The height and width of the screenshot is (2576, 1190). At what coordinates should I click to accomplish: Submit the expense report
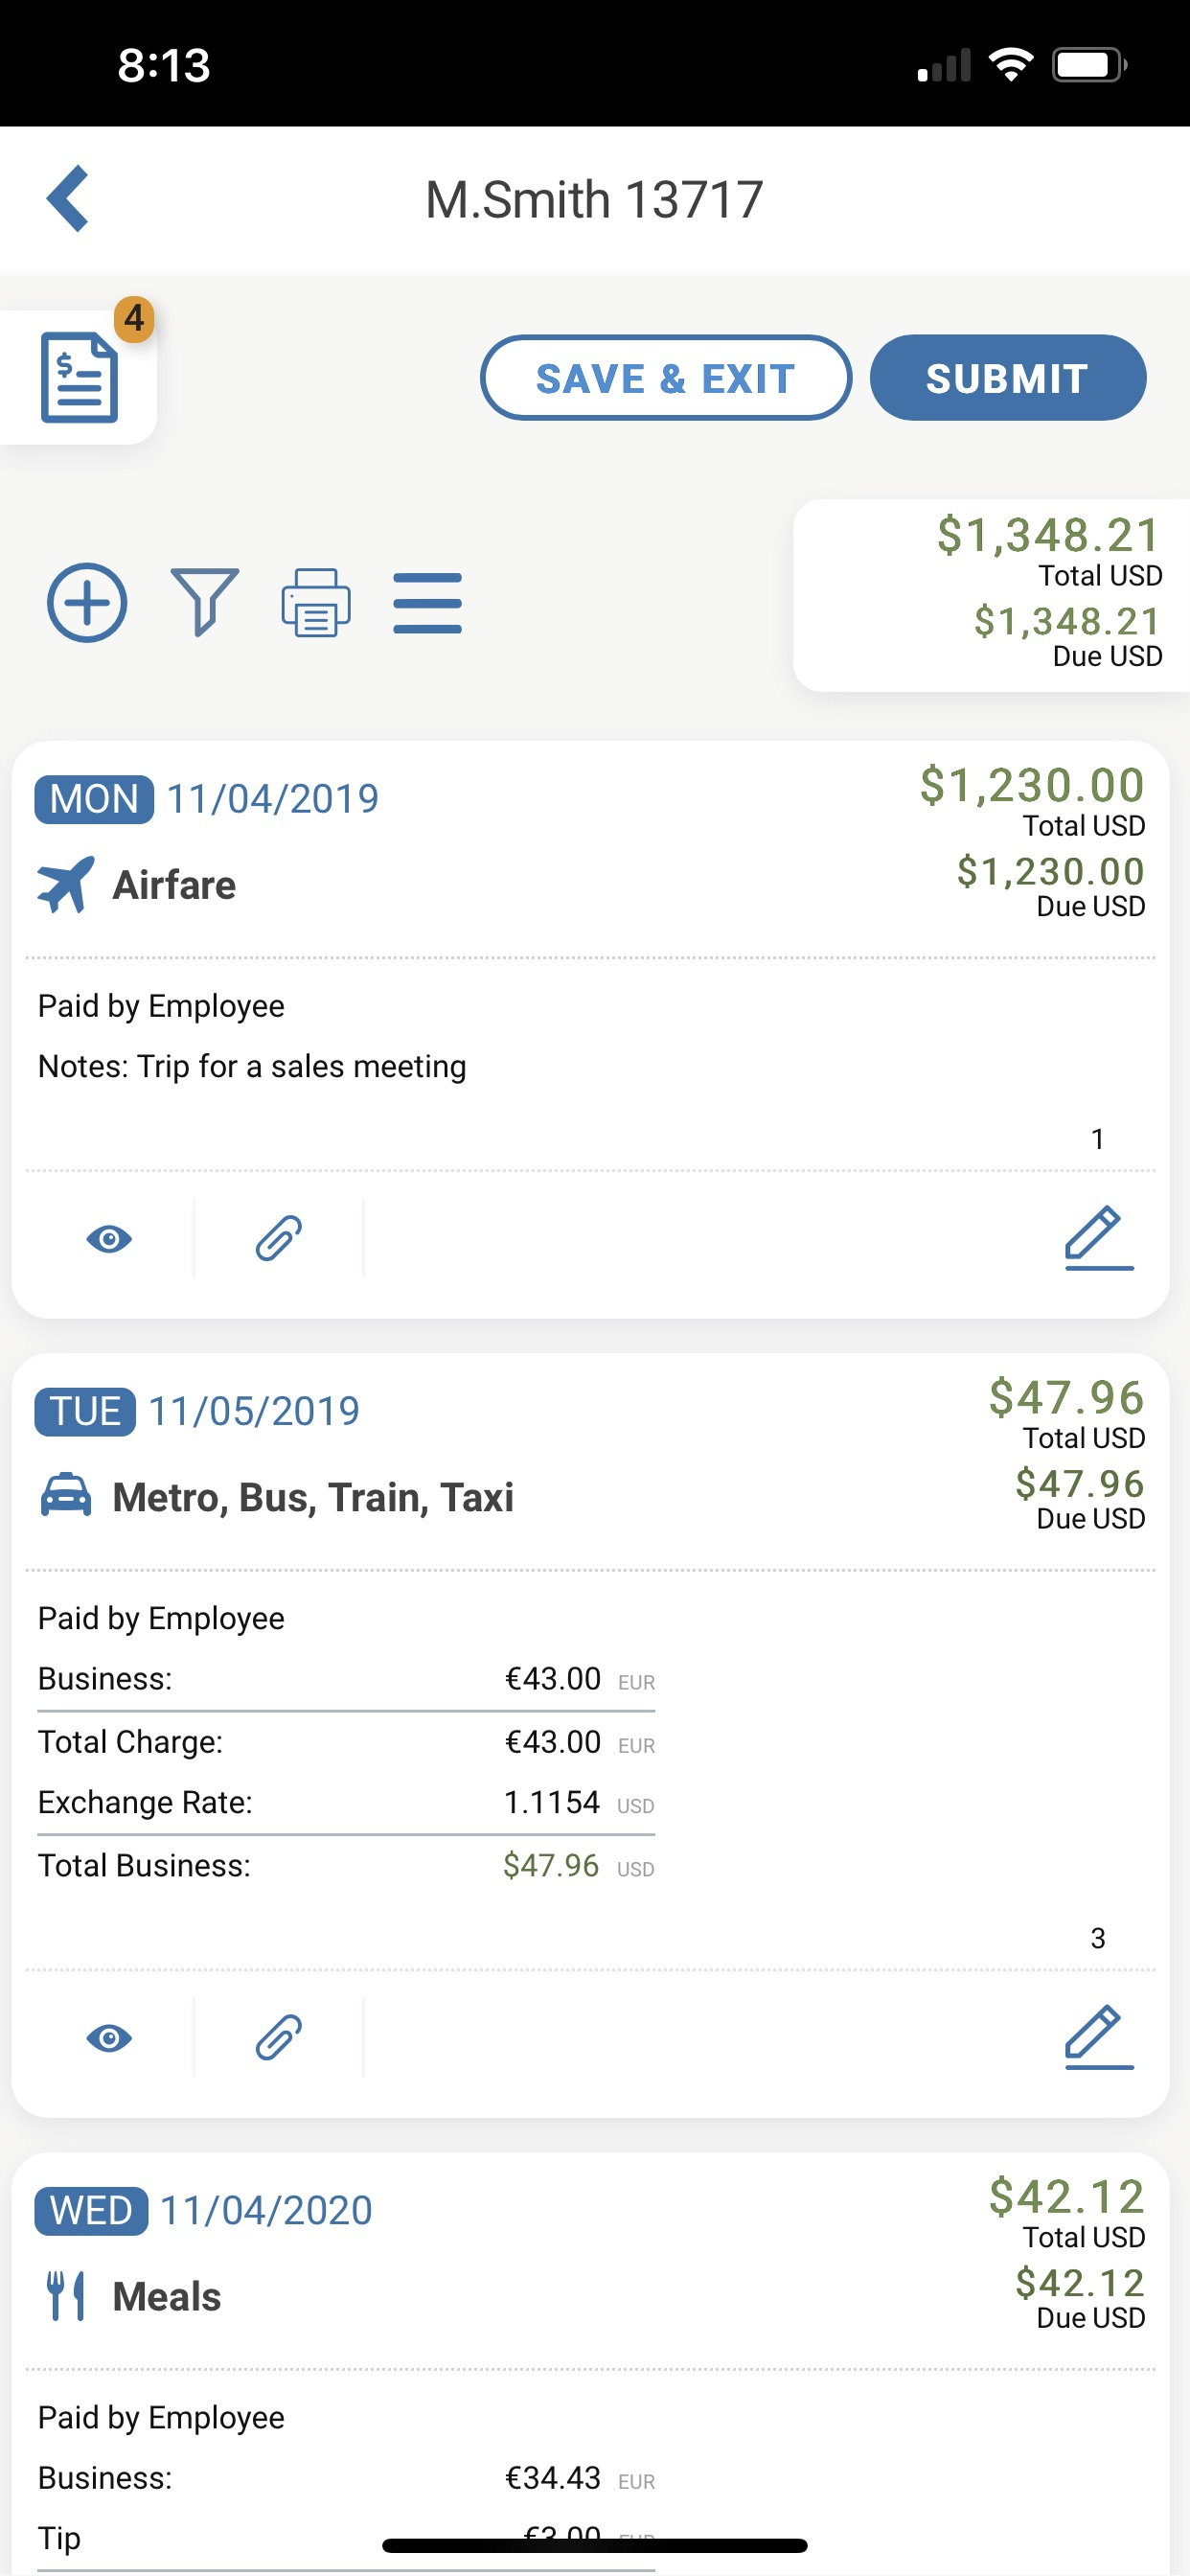(1007, 378)
